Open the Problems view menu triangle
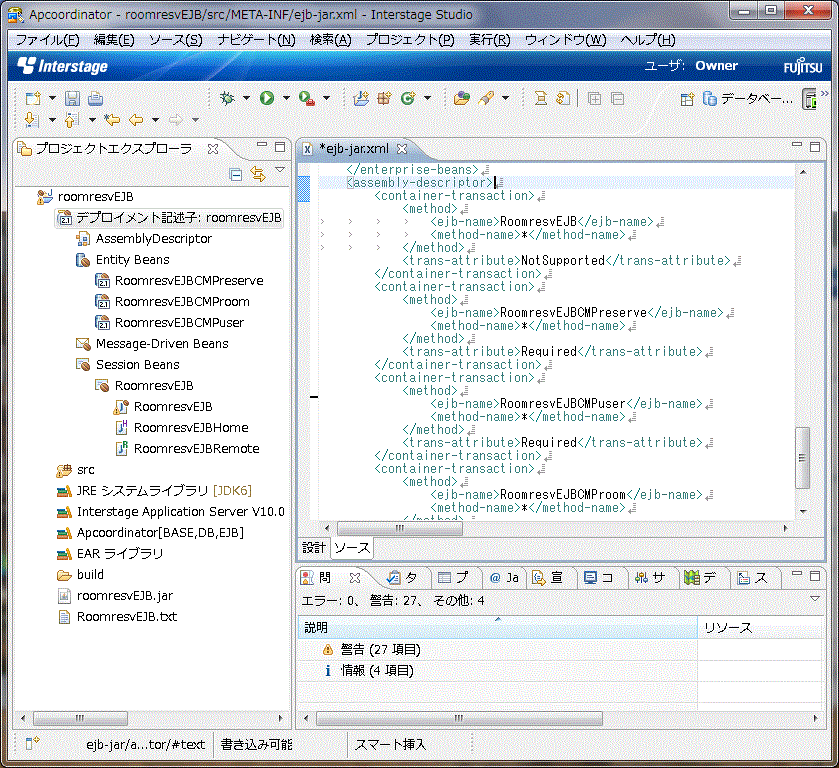Screen dimensions: 839x768 tap(815, 598)
